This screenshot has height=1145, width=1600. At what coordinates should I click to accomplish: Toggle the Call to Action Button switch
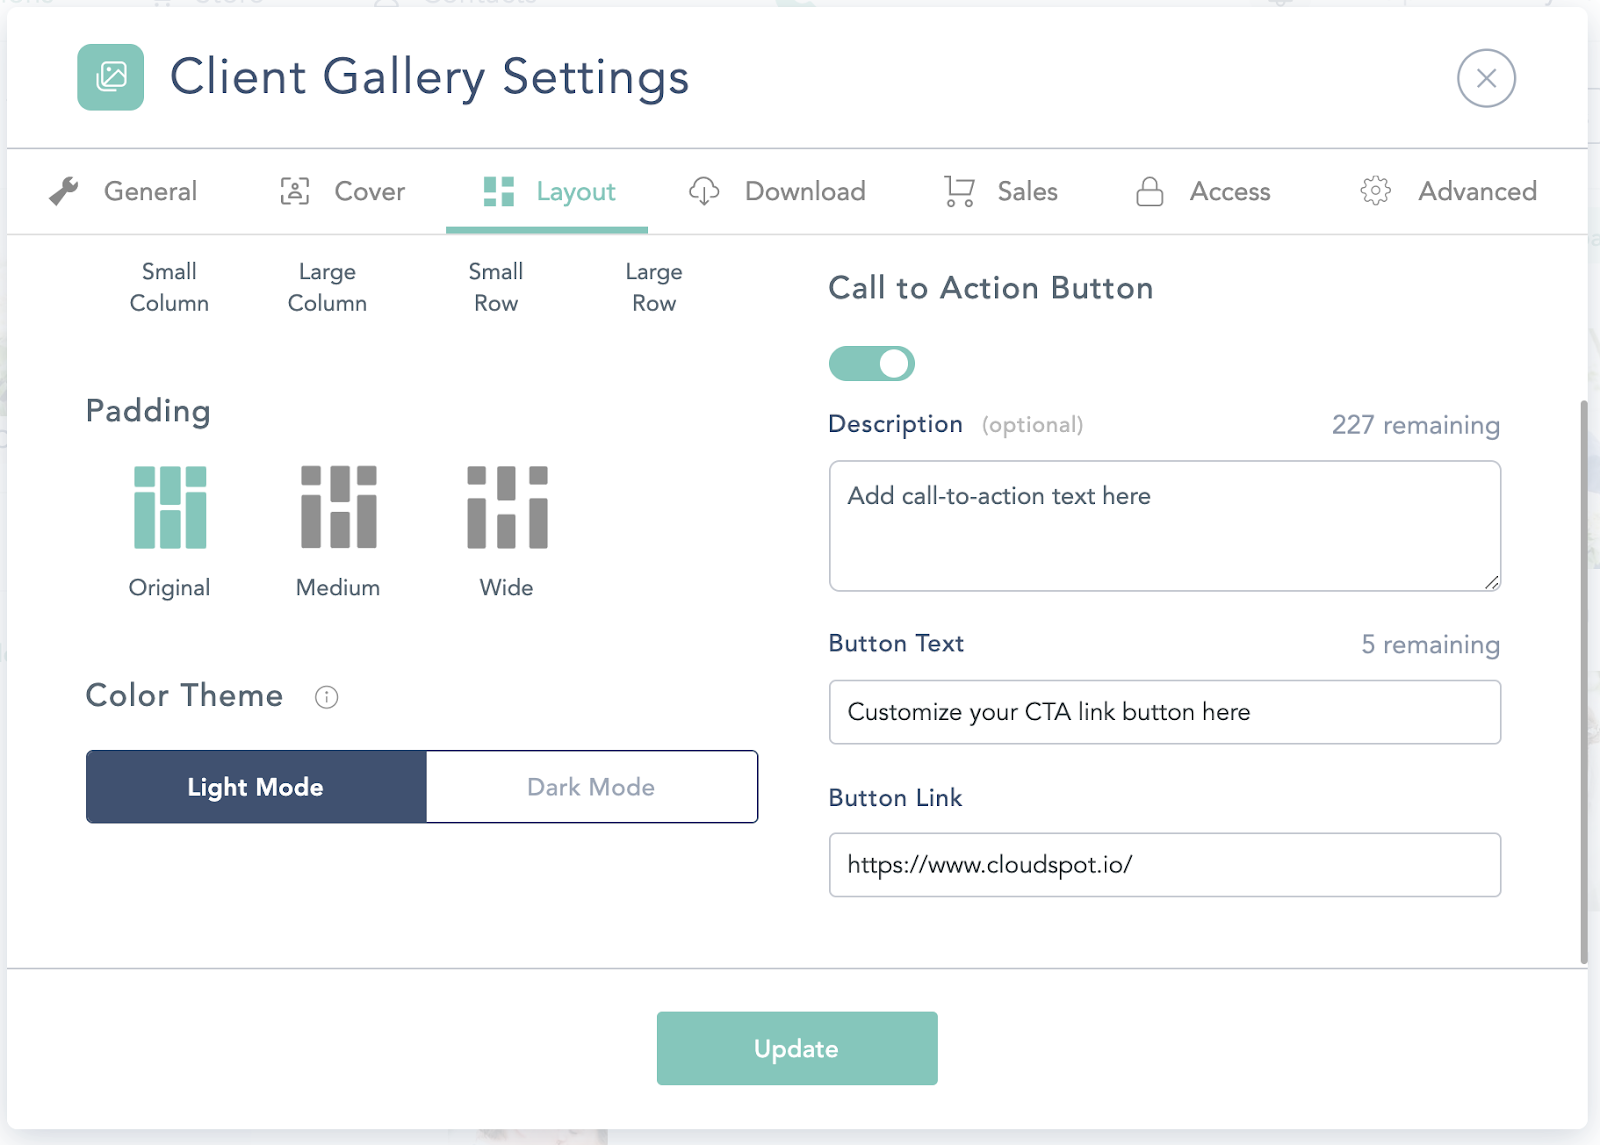pos(872,364)
